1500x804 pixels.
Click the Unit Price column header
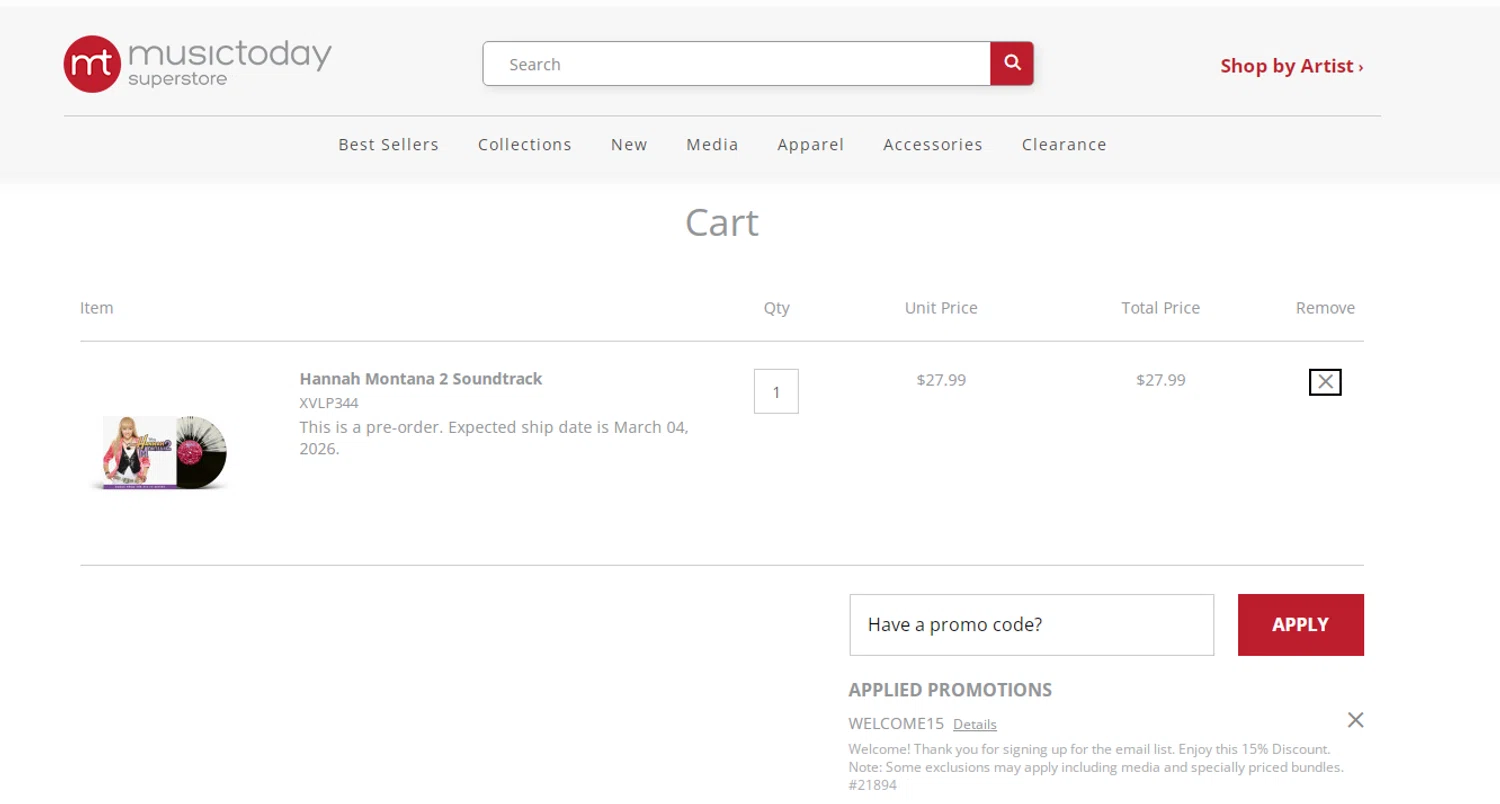tap(941, 308)
